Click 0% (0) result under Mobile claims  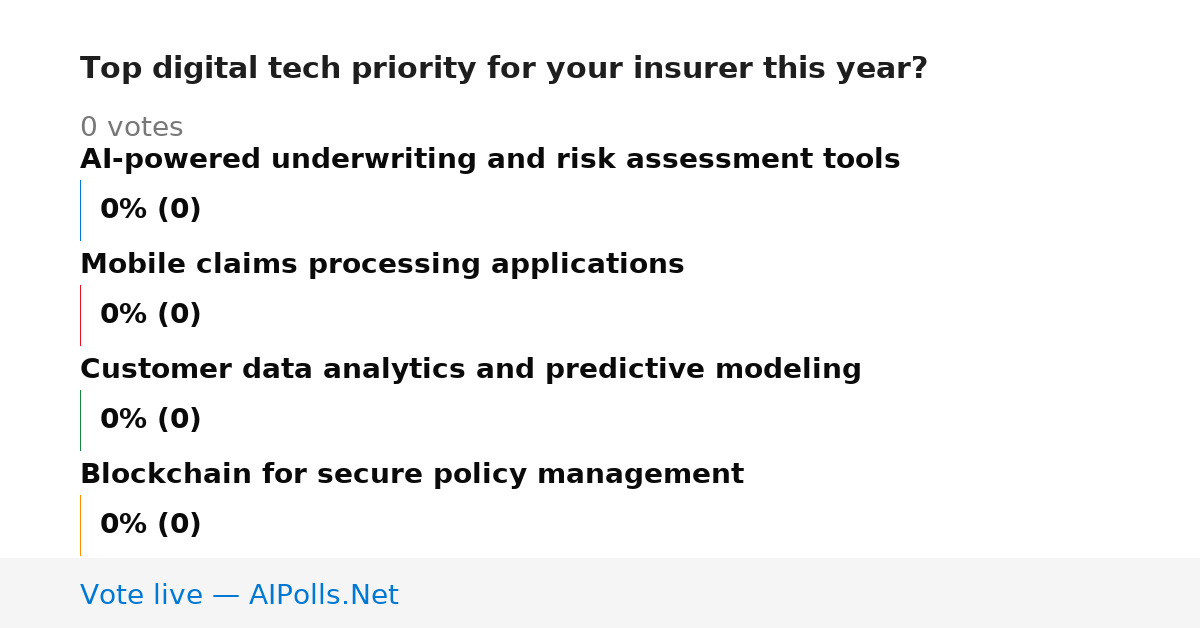[151, 315]
